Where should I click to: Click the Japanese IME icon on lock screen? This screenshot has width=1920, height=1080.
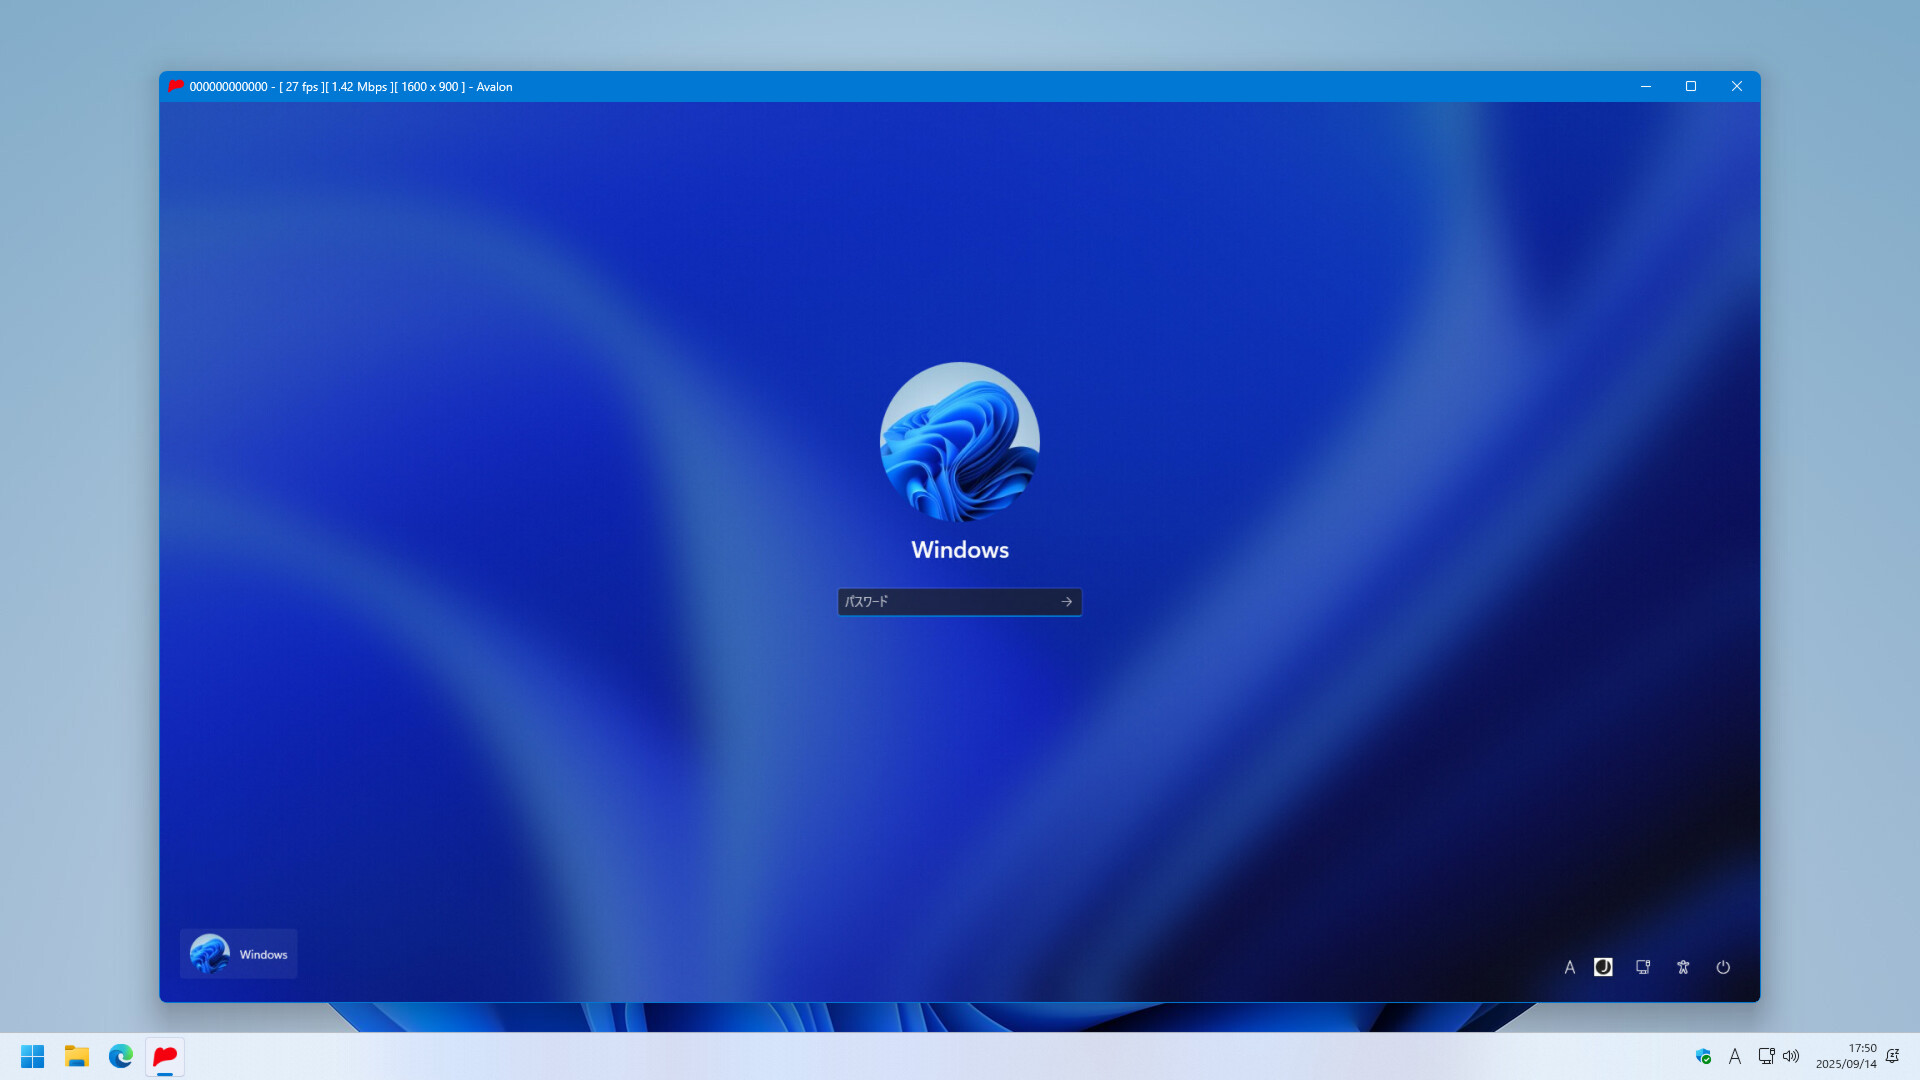click(1603, 967)
